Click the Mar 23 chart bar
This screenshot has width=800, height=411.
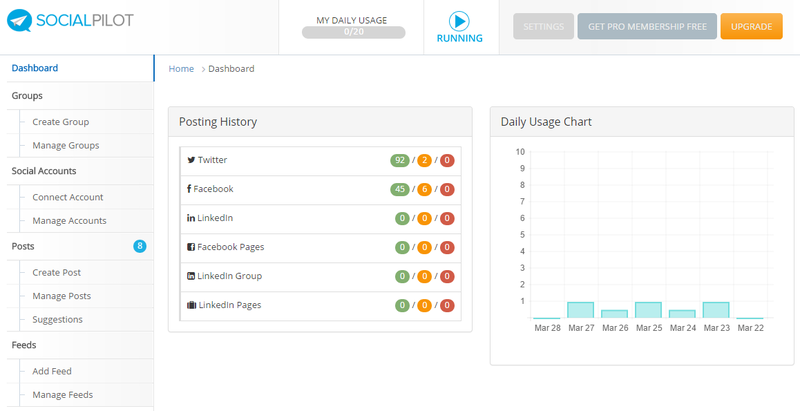pos(716,311)
